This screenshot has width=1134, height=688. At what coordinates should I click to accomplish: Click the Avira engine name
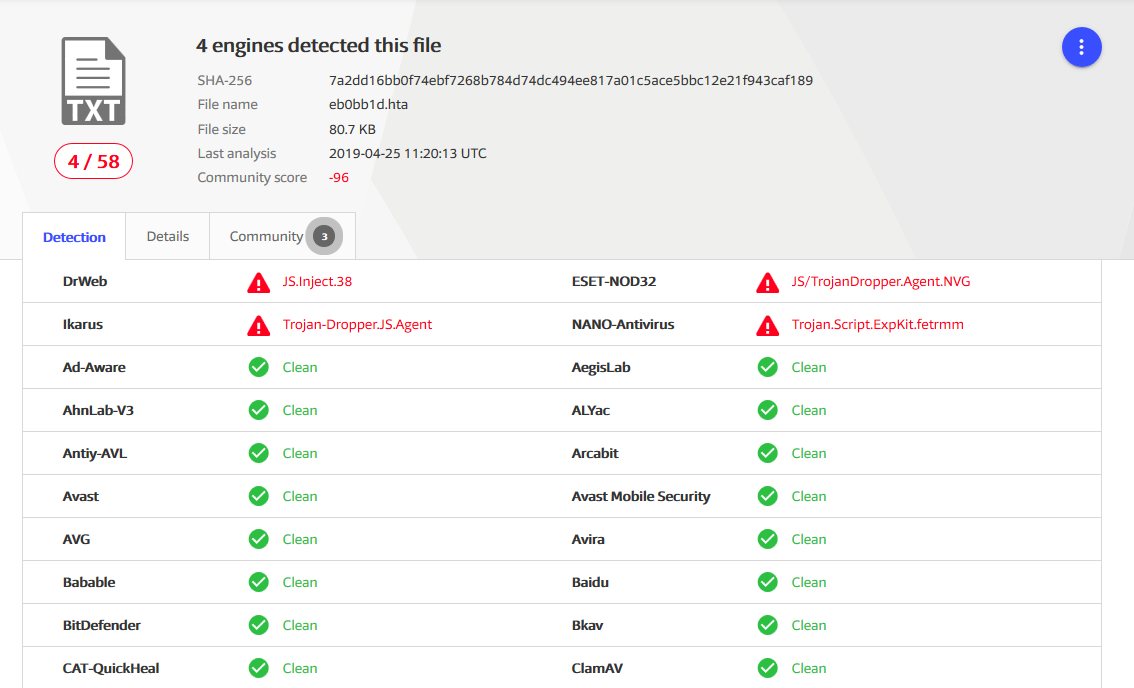pos(588,539)
